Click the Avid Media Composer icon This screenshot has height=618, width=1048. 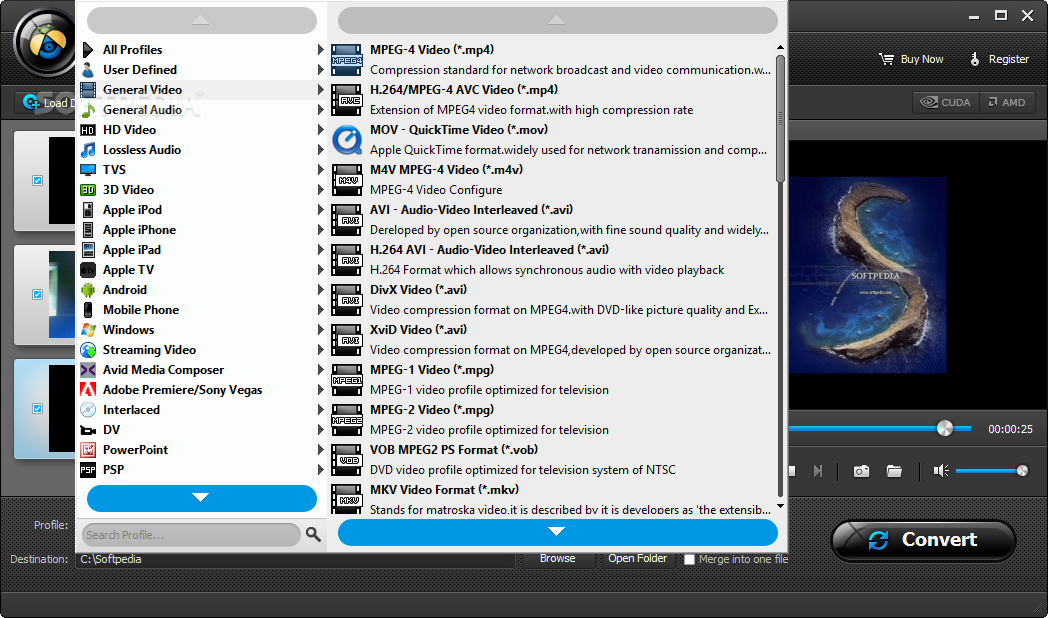[88, 370]
